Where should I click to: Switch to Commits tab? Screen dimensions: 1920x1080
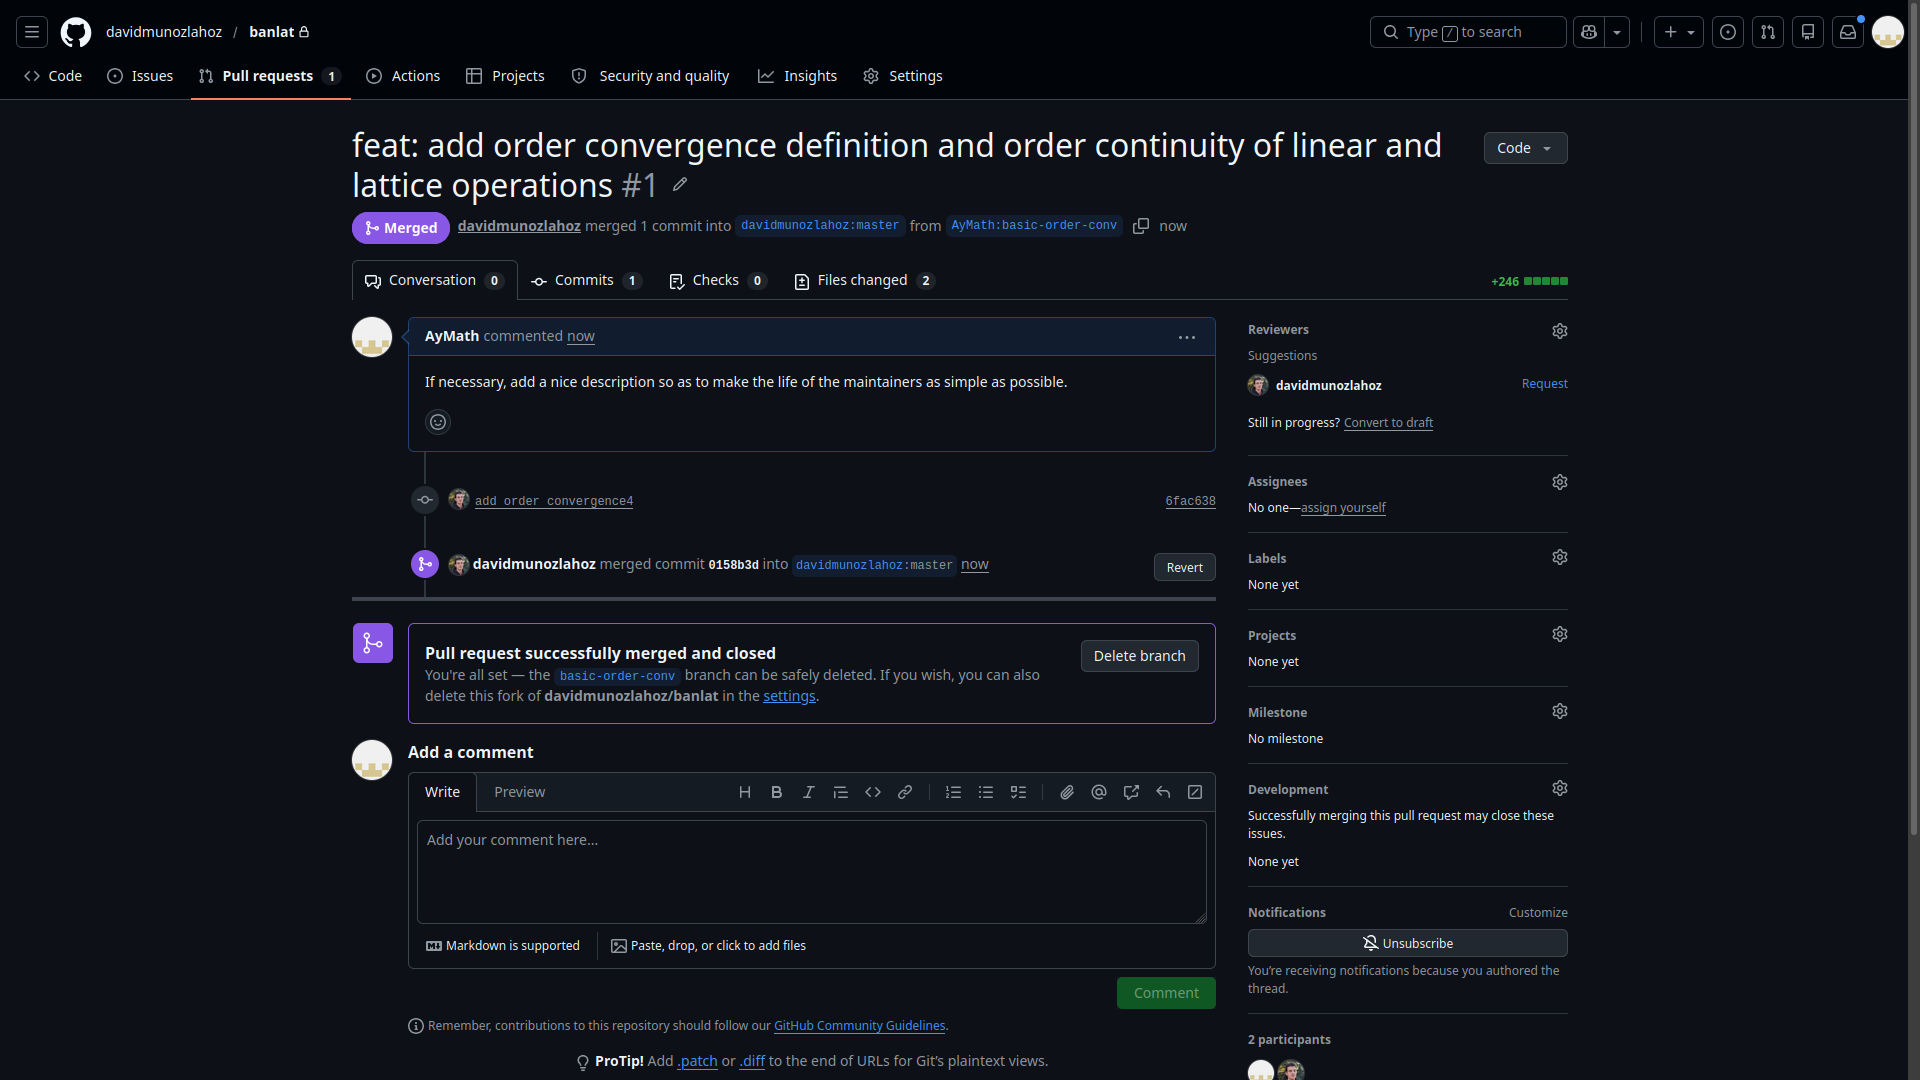586,281
